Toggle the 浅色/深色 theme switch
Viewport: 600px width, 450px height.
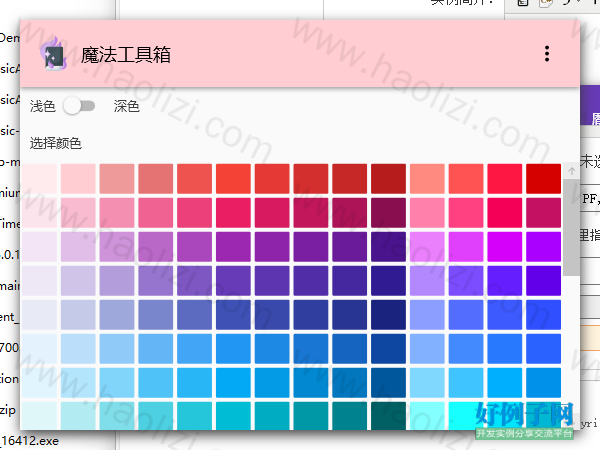79,106
